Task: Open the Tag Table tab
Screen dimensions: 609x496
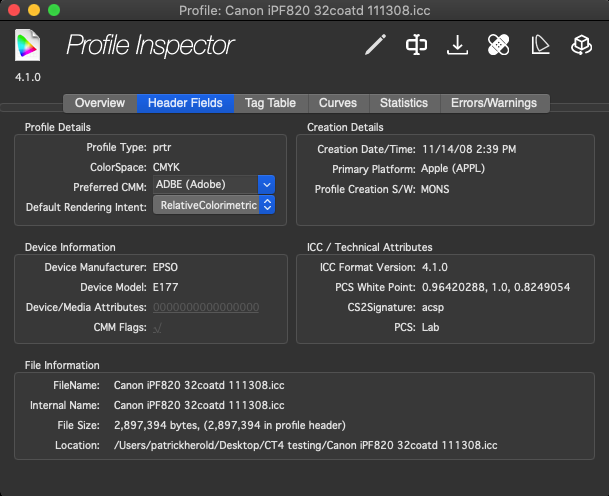Action: click(x=271, y=103)
